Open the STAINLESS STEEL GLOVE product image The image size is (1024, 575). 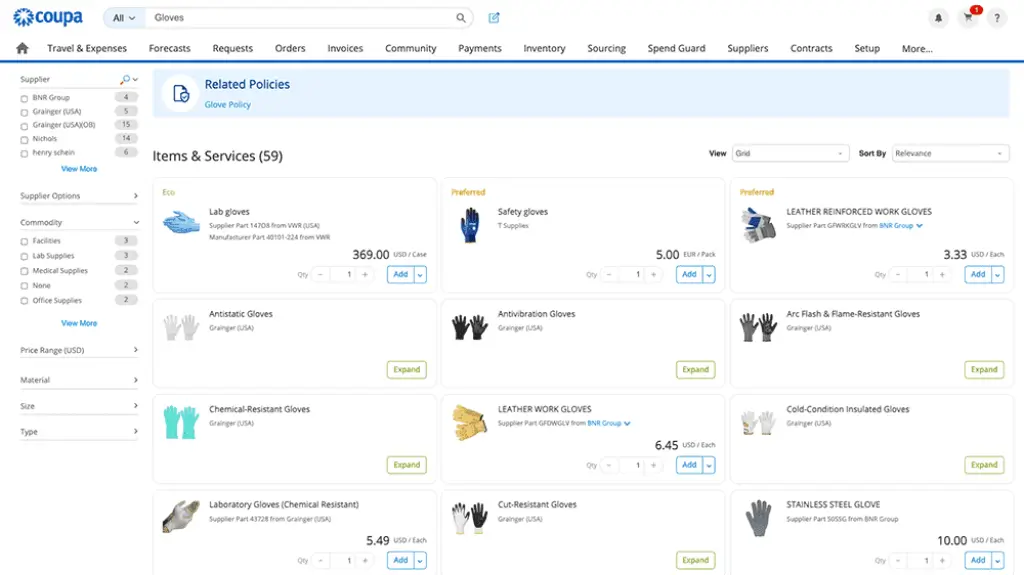click(758, 518)
